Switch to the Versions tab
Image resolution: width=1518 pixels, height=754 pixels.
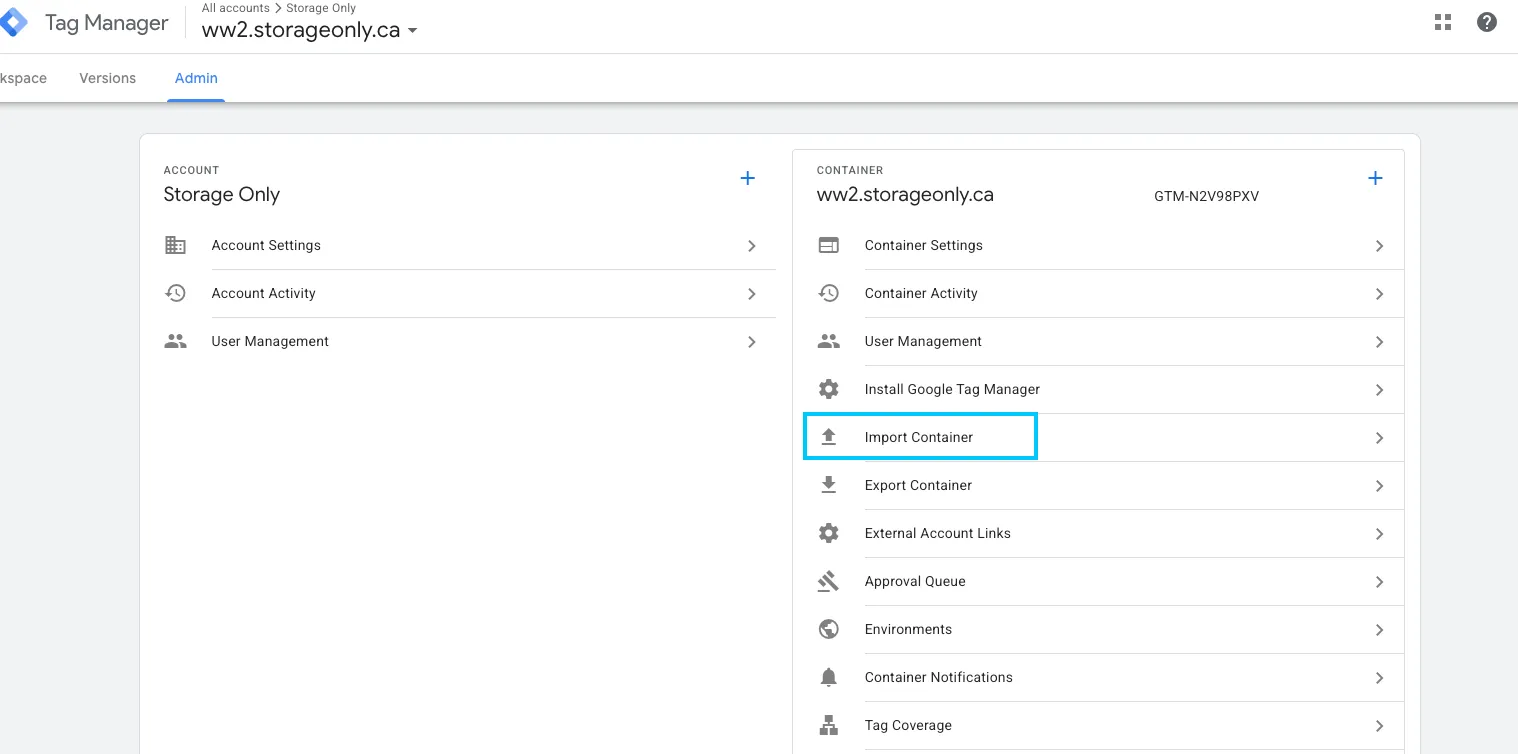107,78
